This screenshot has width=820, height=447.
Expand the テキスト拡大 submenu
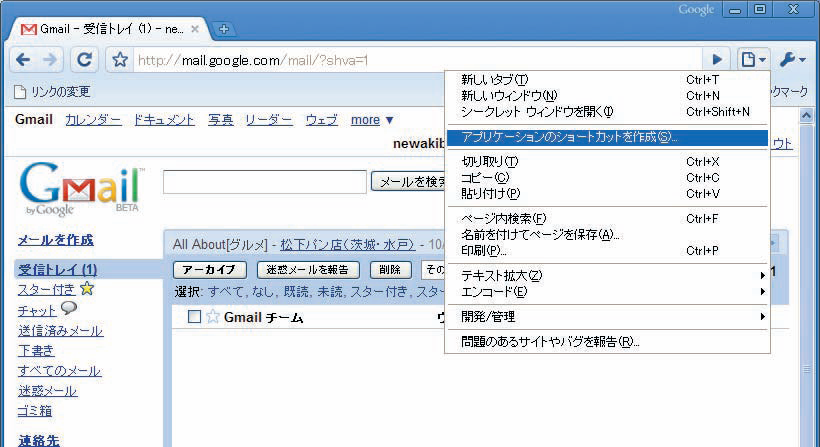pos(607,276)
